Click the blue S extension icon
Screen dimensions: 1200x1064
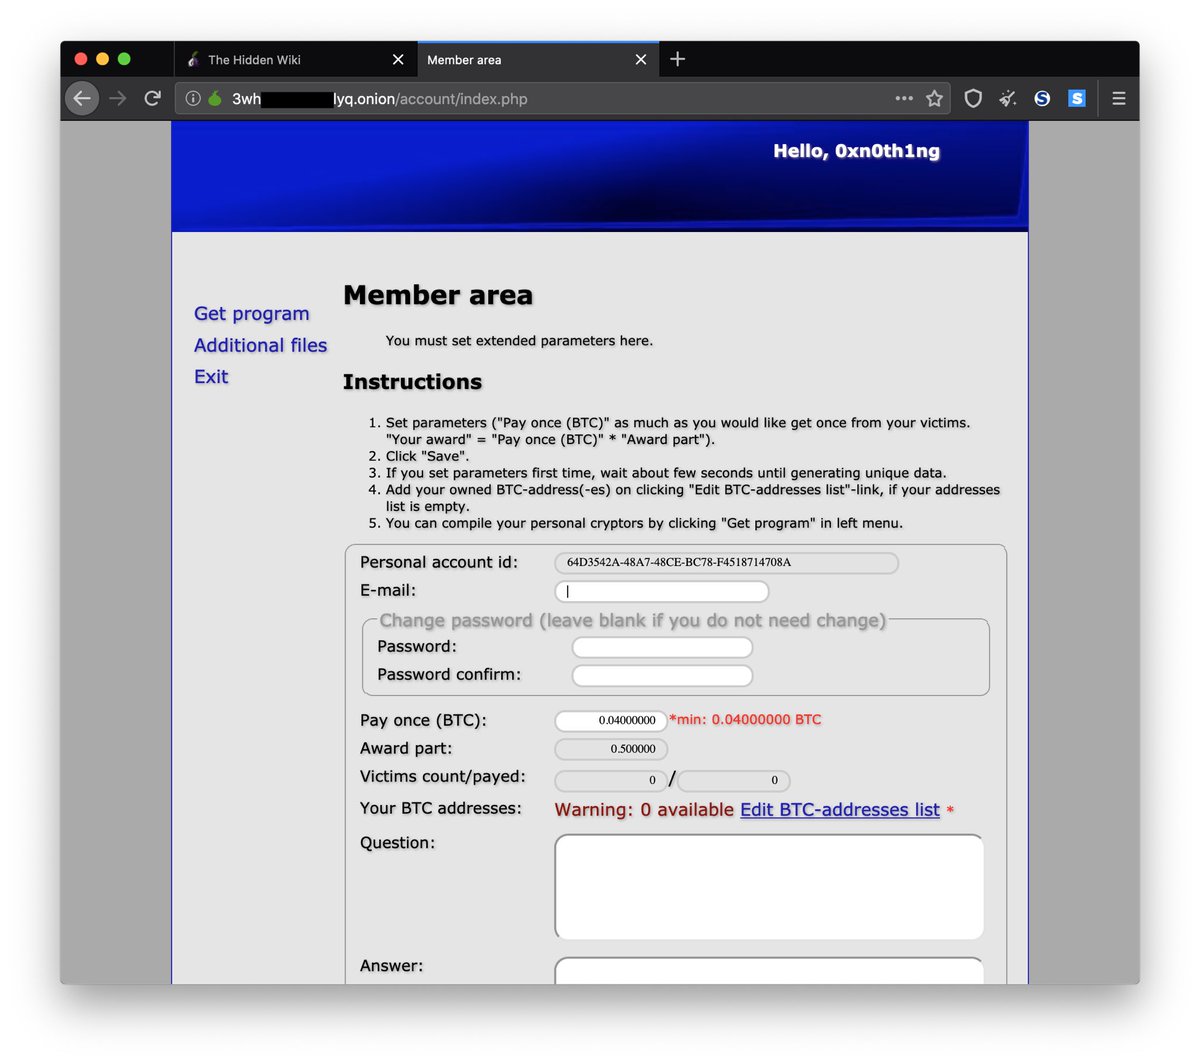(1076, 98)
